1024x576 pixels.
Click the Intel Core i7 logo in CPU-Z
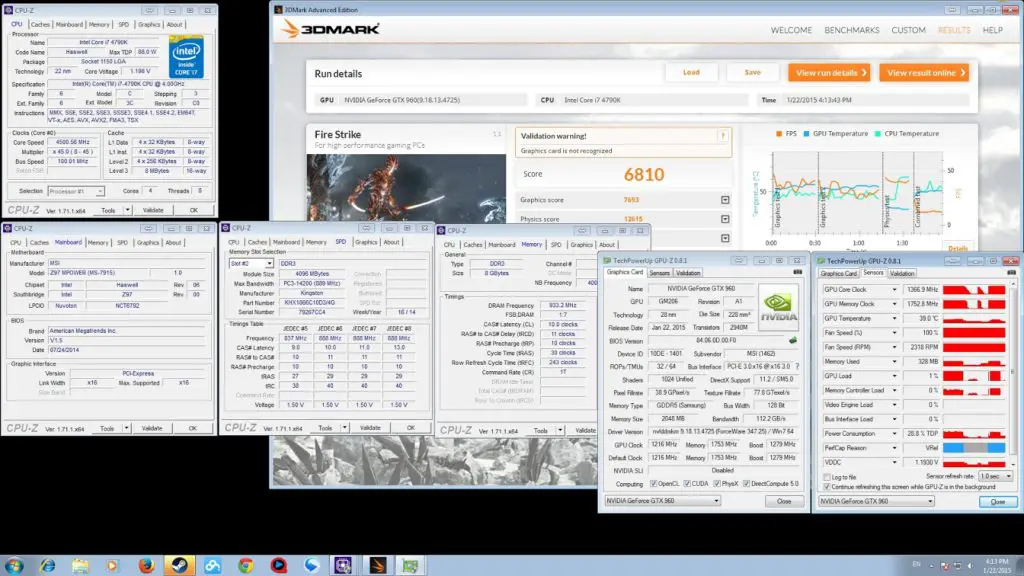[186, 57]
